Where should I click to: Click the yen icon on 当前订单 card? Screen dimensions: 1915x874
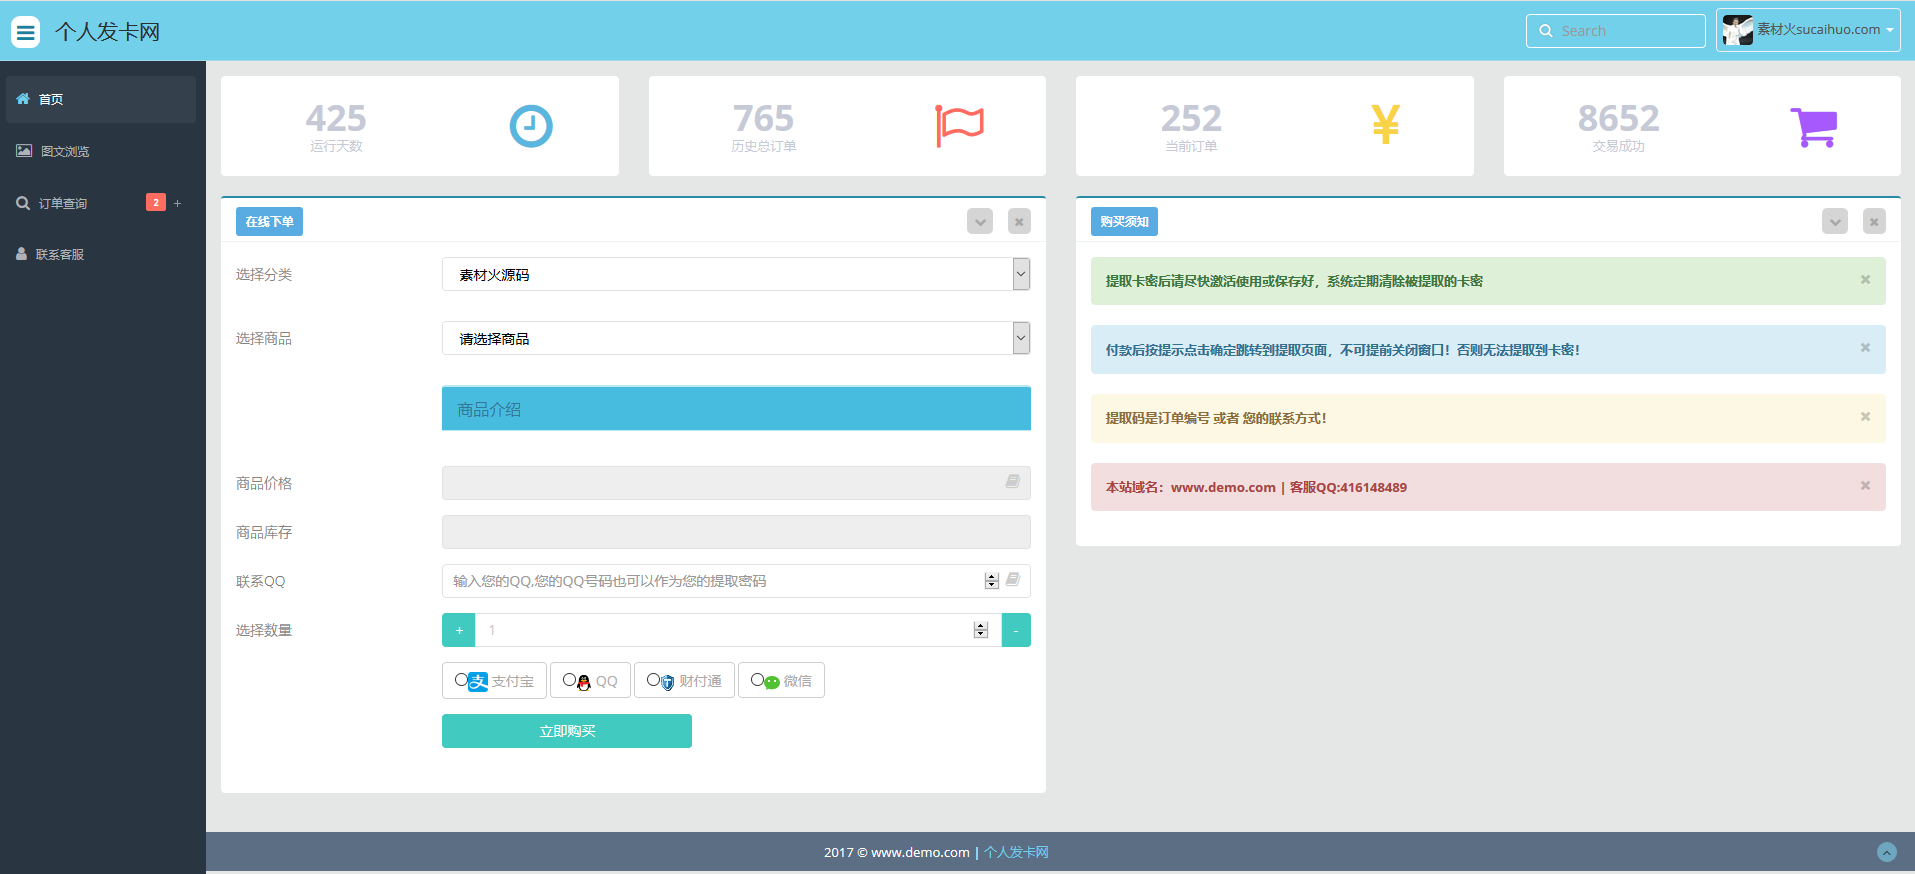point(1386,125)
